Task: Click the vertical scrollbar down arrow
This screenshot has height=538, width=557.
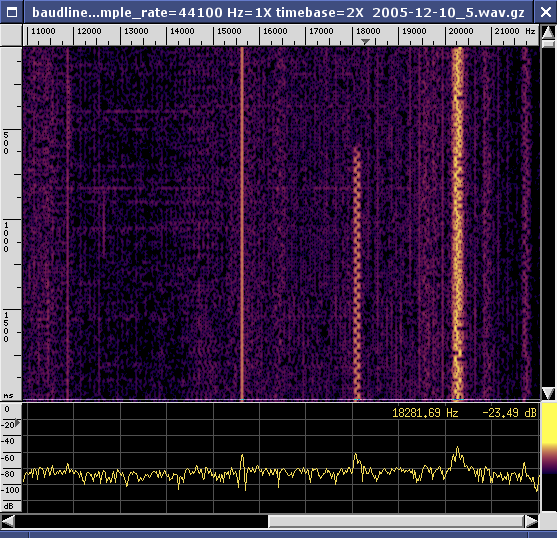Action: [548, 393]
